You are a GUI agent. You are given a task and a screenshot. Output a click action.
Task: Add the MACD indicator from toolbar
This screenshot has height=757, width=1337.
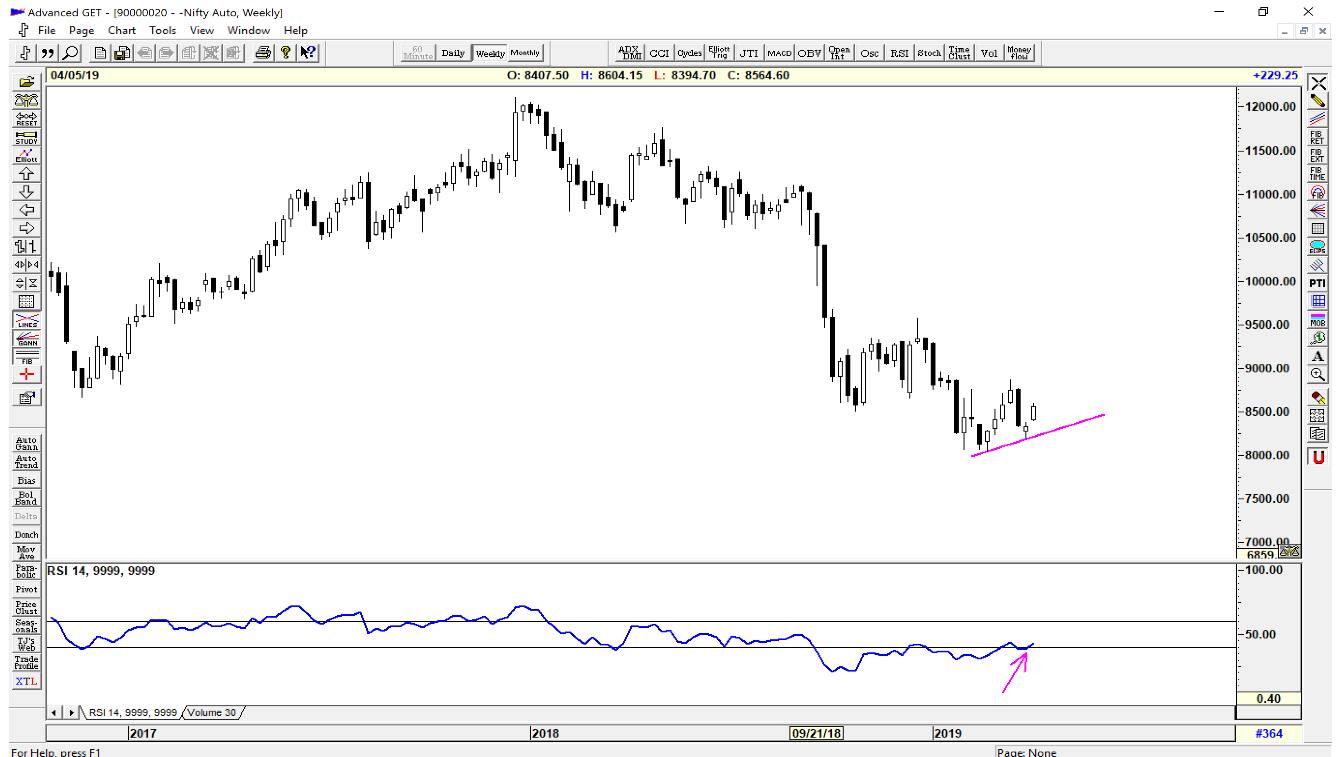pyautogui.click(x=779, y=53)
